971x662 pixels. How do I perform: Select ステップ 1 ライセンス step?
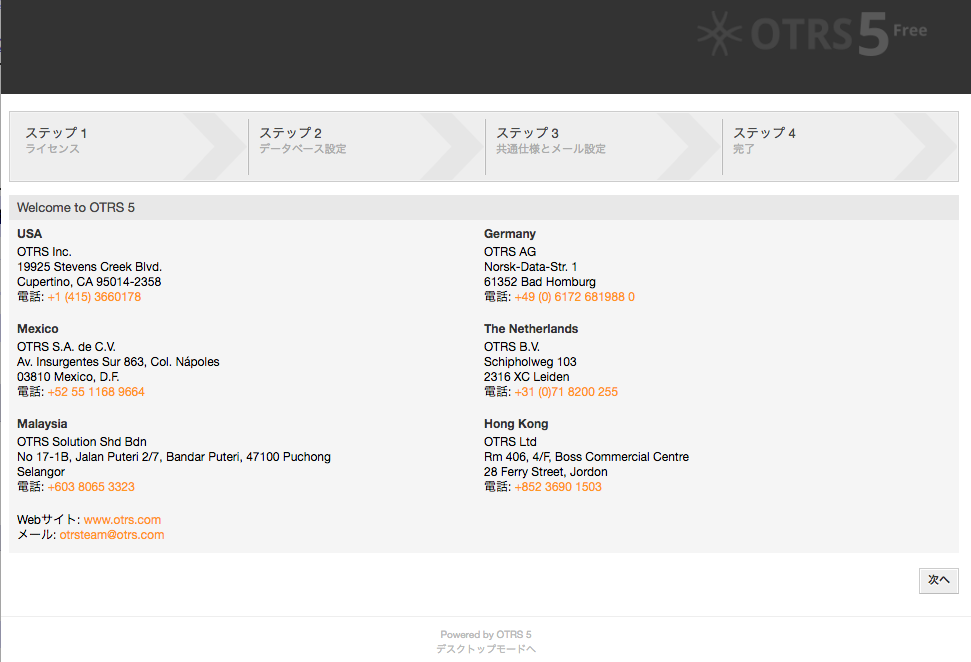click(129, 147)
